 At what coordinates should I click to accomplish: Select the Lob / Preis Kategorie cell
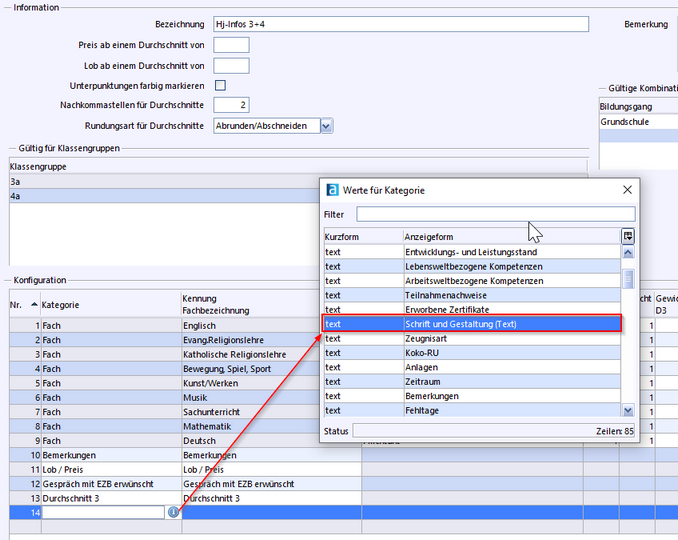[x=111, y=470]
